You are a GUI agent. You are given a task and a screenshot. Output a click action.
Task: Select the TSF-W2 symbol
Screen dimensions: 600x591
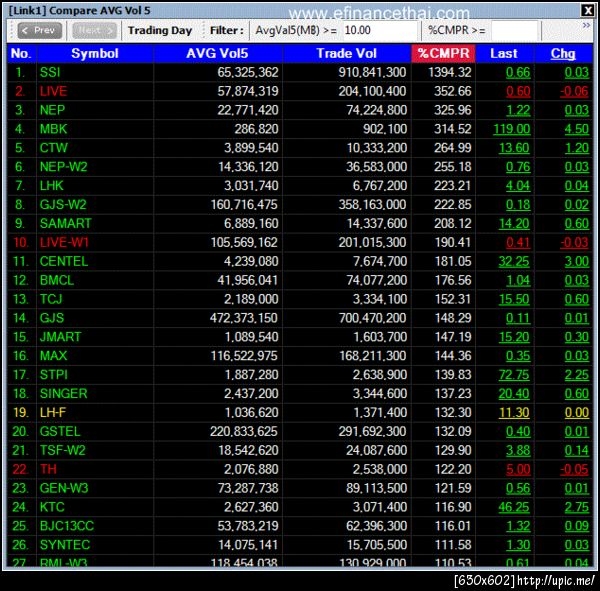pos(63,451)
